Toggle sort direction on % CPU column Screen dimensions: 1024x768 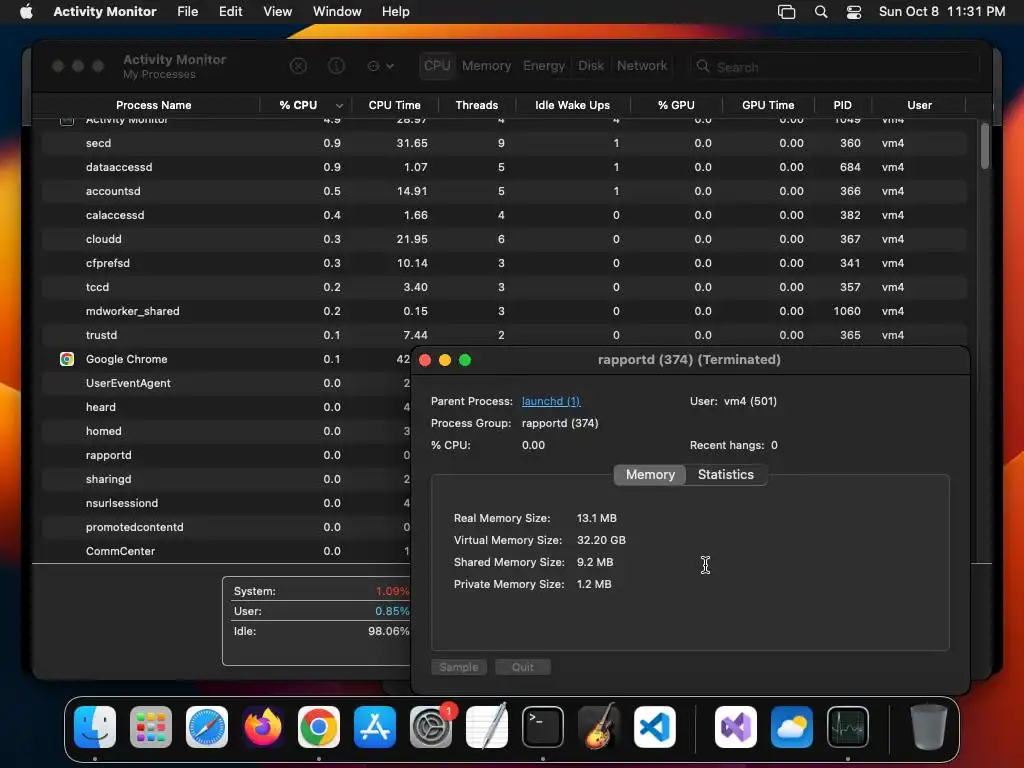pos(306,105)
